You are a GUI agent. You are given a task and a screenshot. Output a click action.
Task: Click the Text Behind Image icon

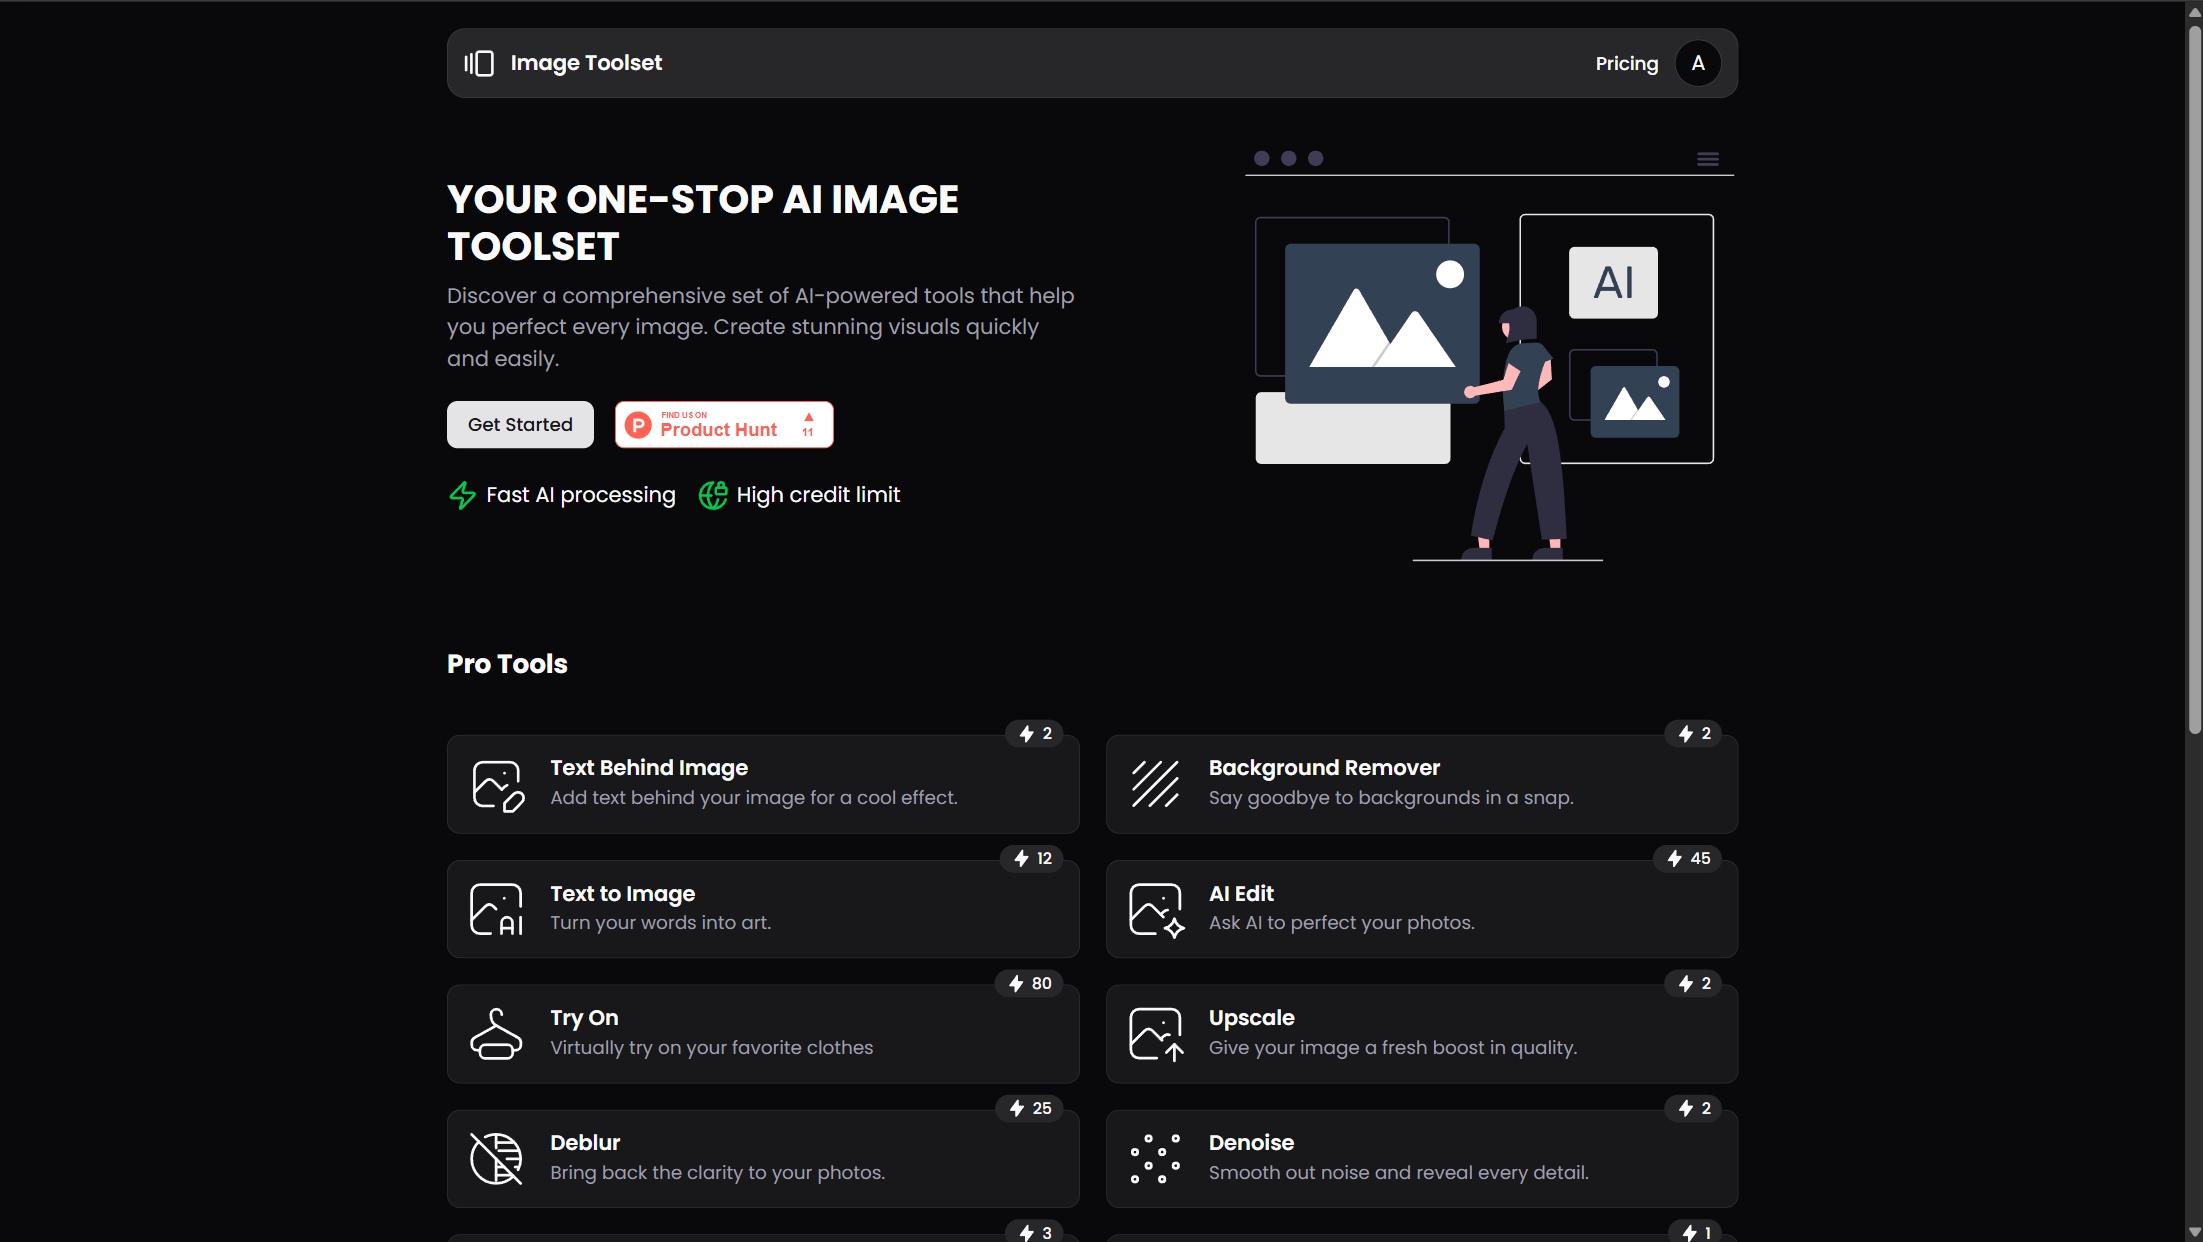498,786
